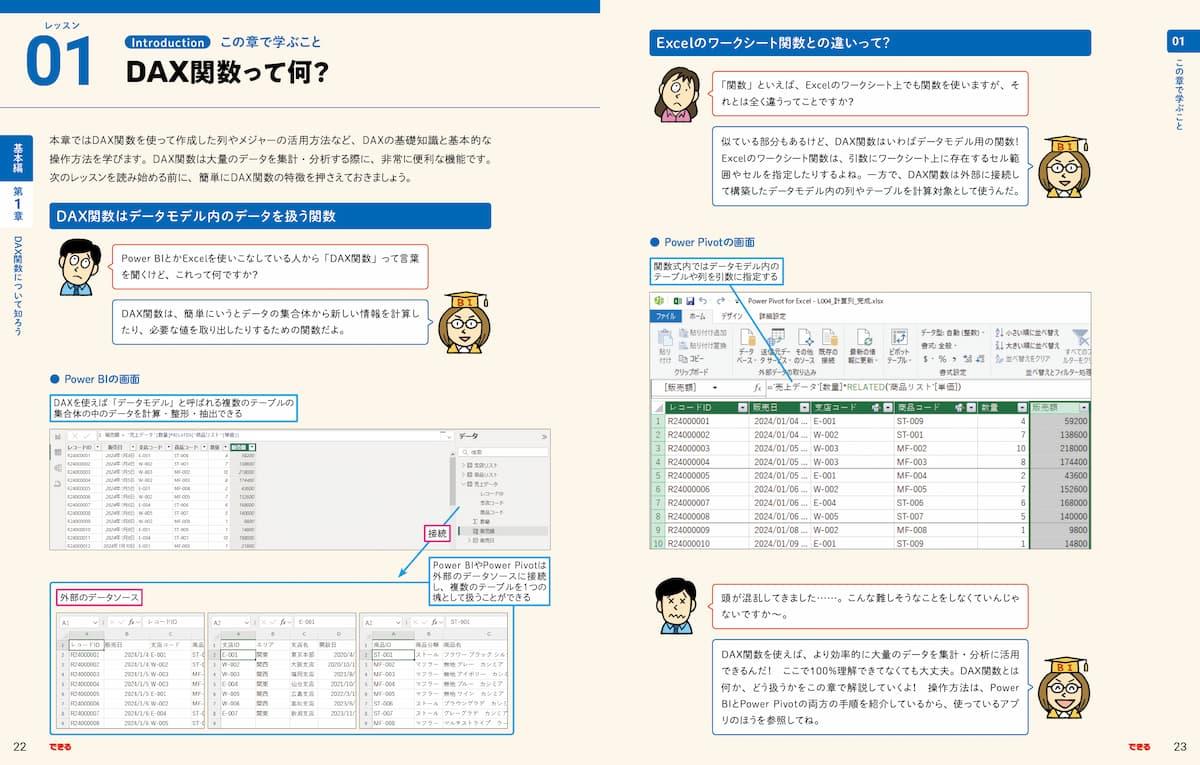
Task: Click the 既存の接続 icon
Action: [828, 345]
